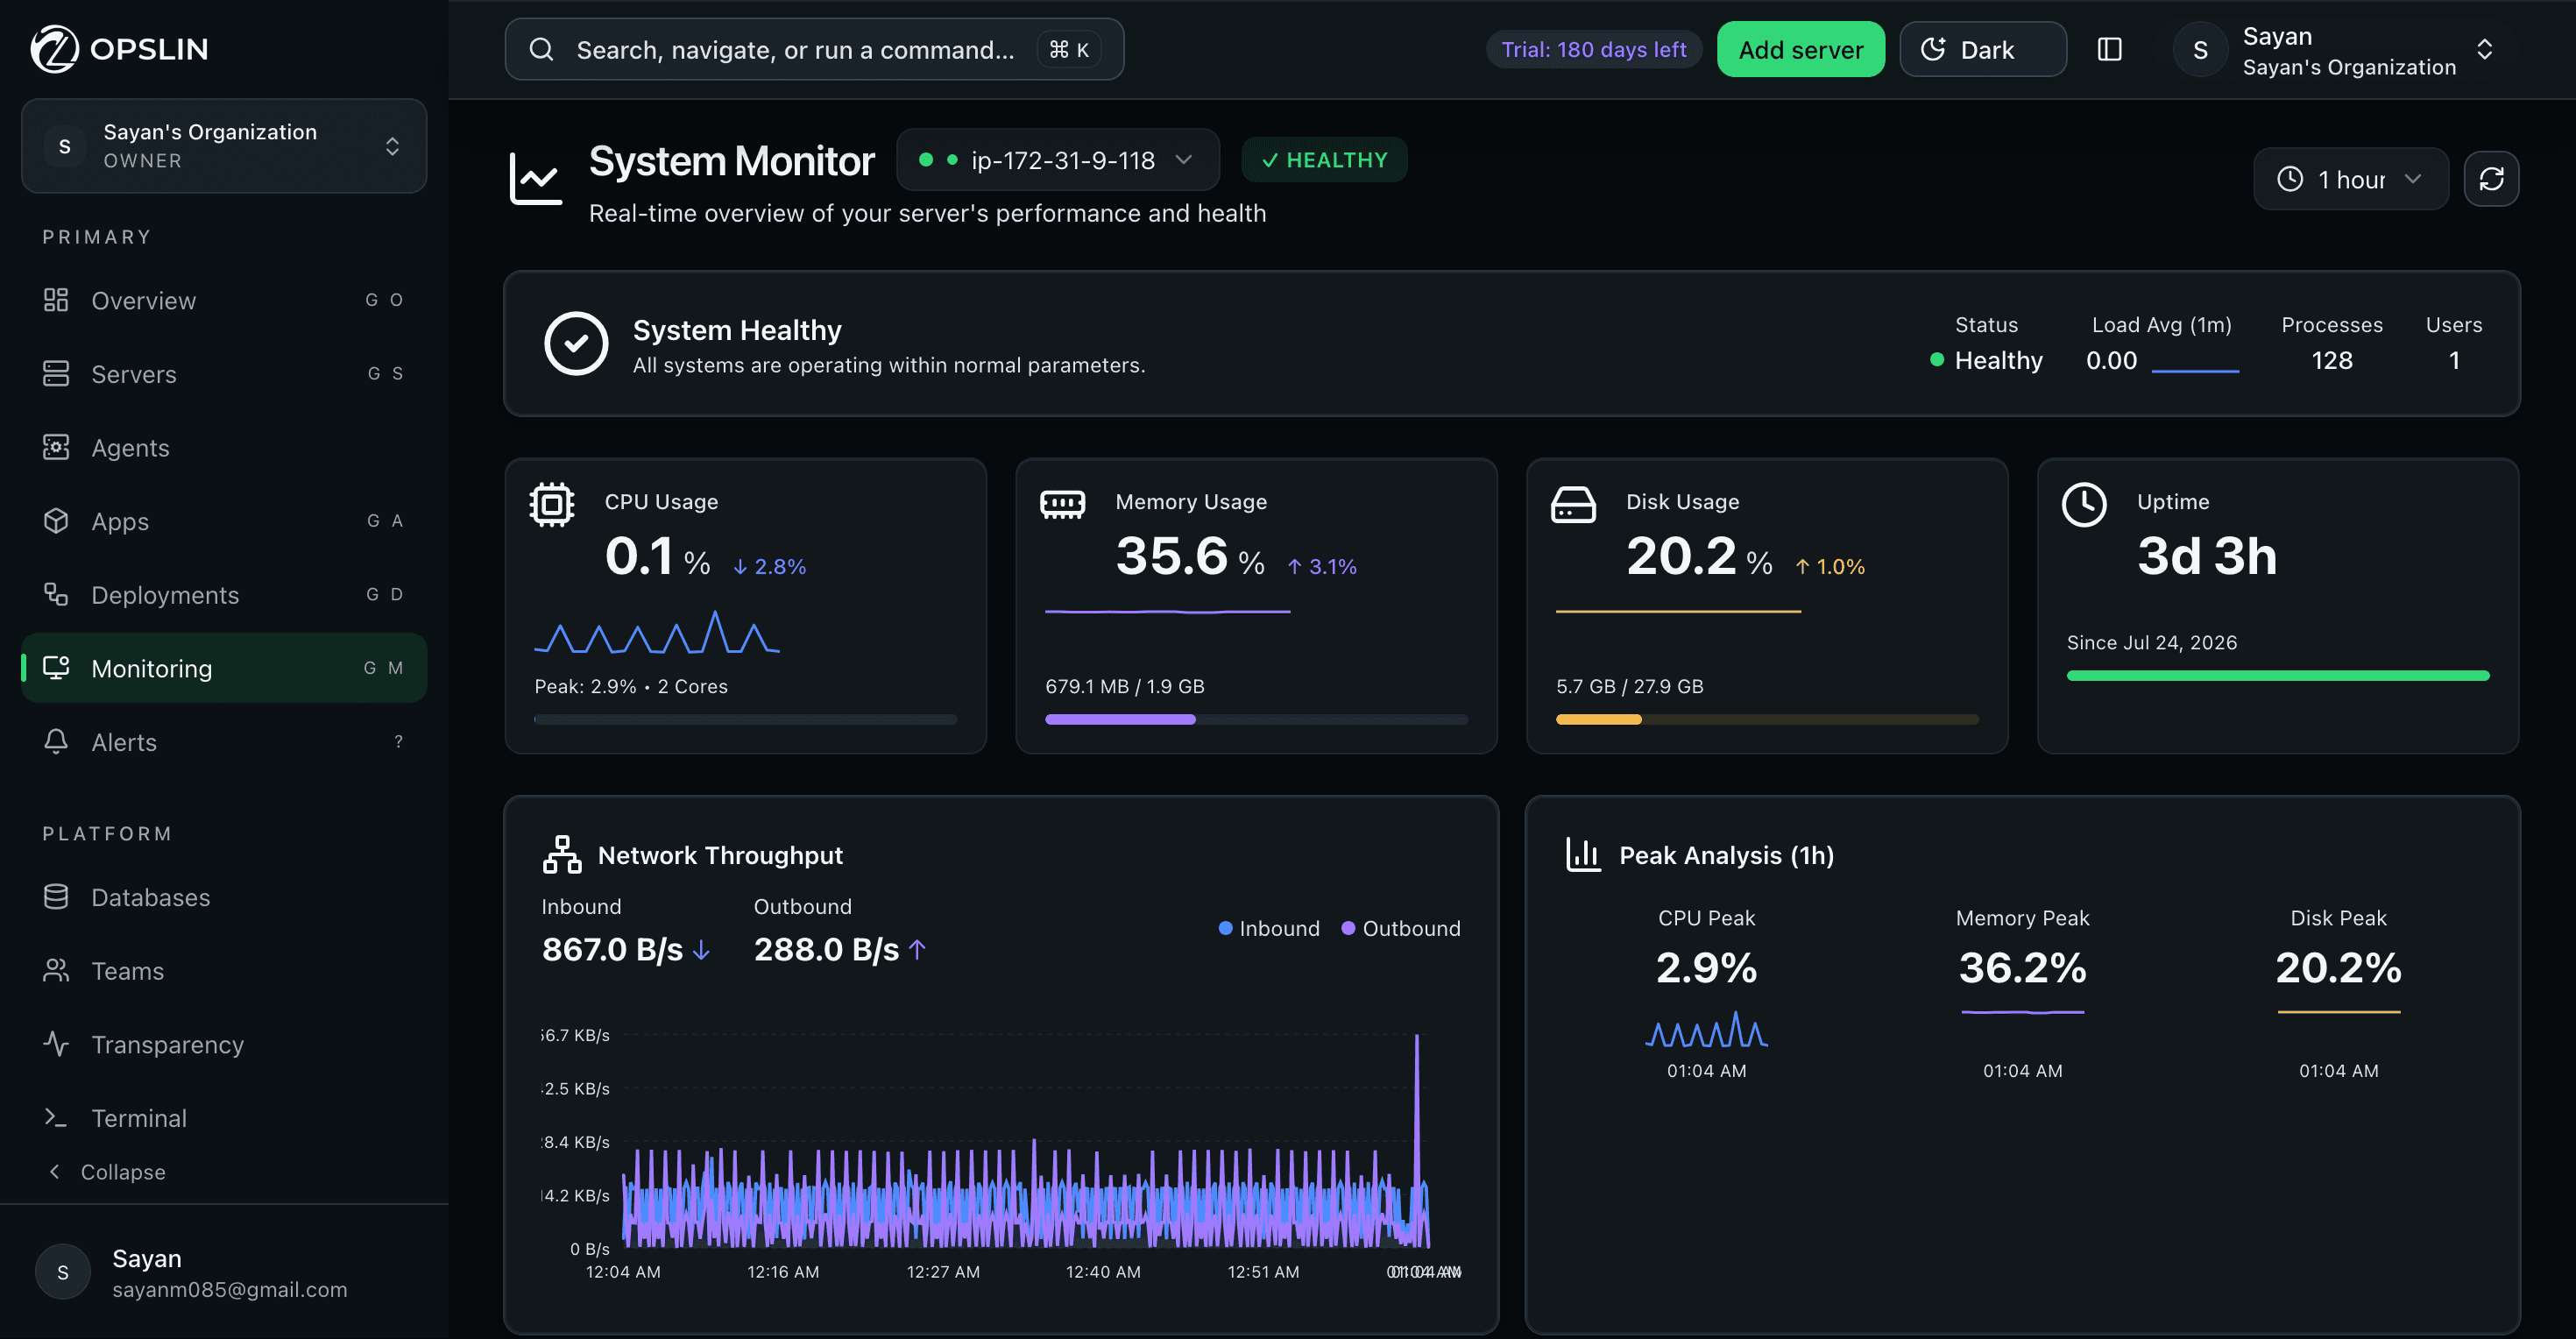The image size is (2576, 1339).
Task: Click the CPU chip icon
Action: pos(552,504)
